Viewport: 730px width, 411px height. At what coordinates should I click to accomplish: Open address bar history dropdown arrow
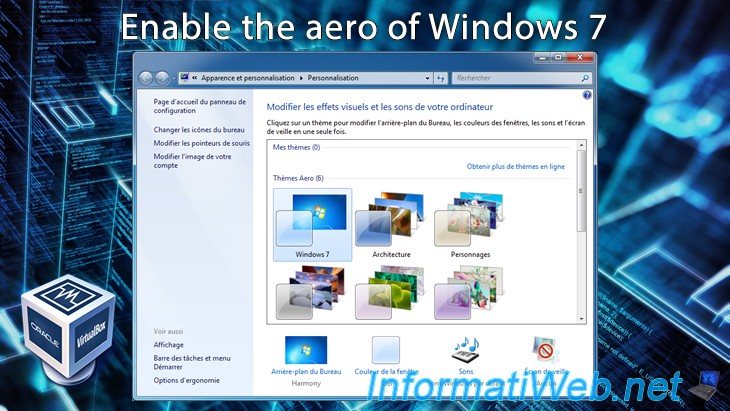427,78
